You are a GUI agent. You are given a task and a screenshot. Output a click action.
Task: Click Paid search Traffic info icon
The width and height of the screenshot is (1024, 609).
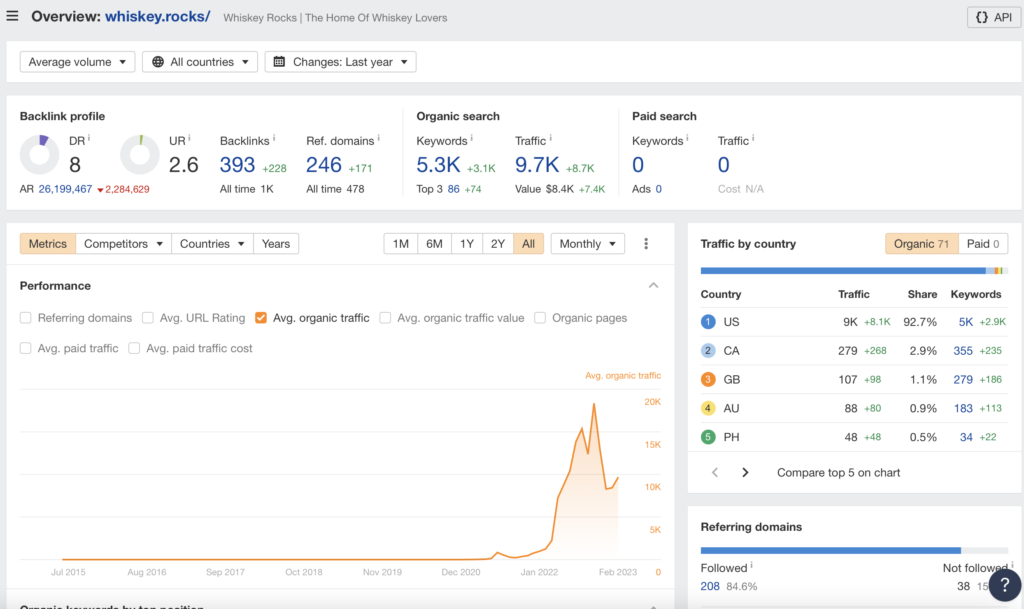(x=753, y=138)
